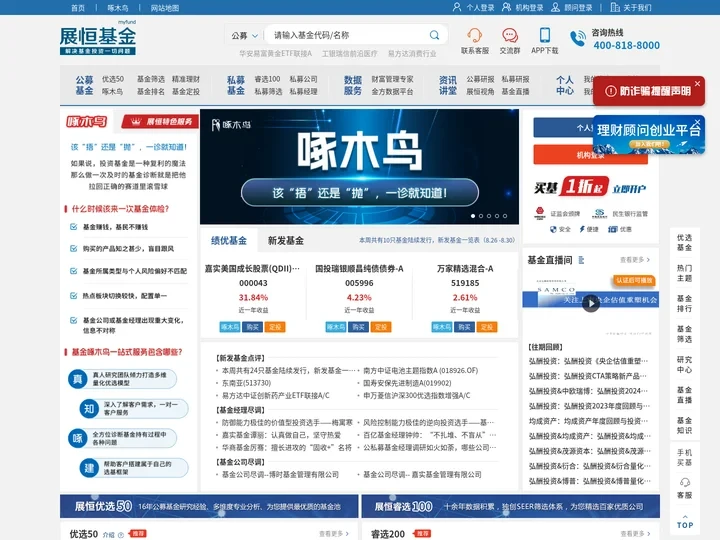720x540 pixels.
Task: Open 东南亚(513730) fund review
Action: (x=247, y=383)
